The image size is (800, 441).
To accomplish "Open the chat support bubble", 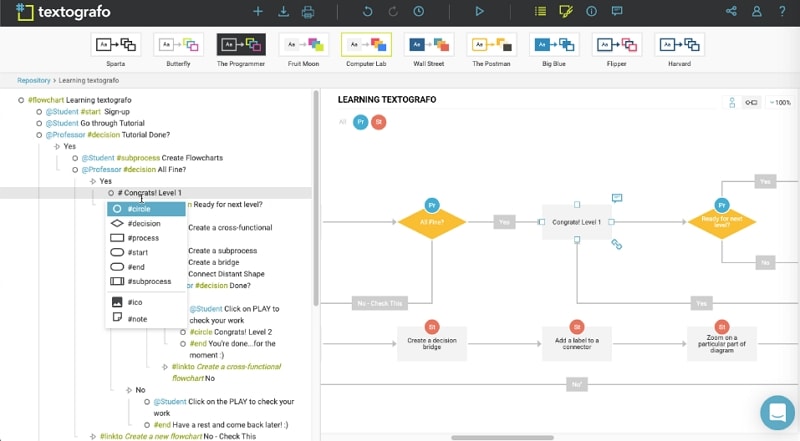I will click(x=778, y=413).
